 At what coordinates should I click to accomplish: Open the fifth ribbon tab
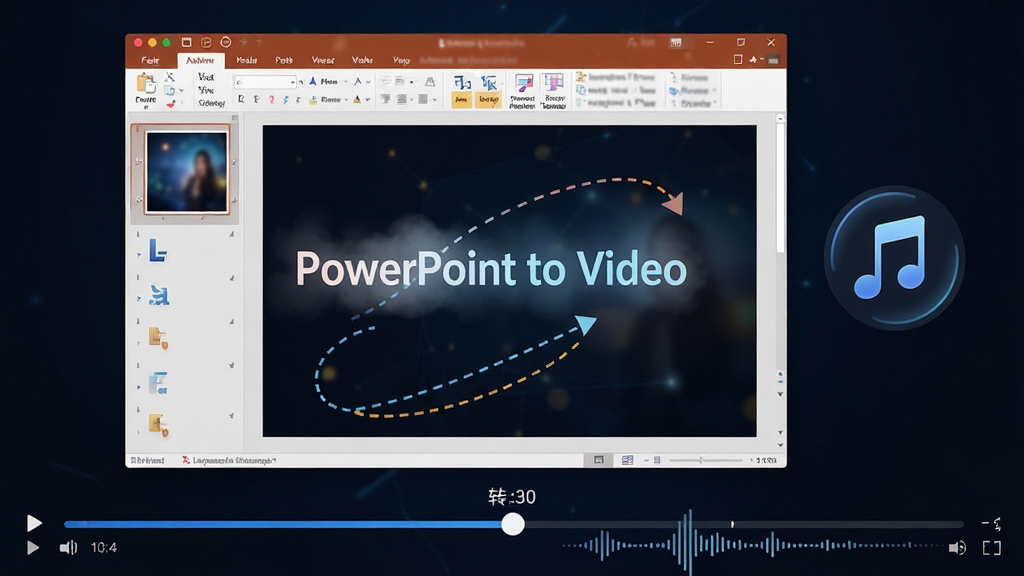(323, 60)
